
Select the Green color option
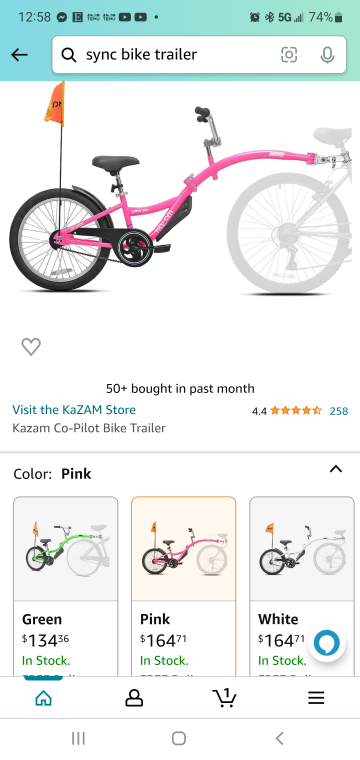[x=65, y=586]
